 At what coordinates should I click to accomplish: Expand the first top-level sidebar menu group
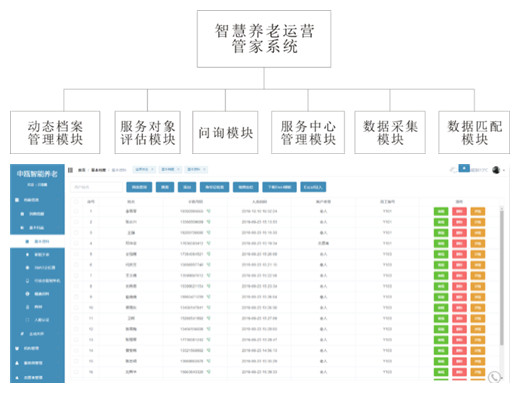(x=37, y=200)
